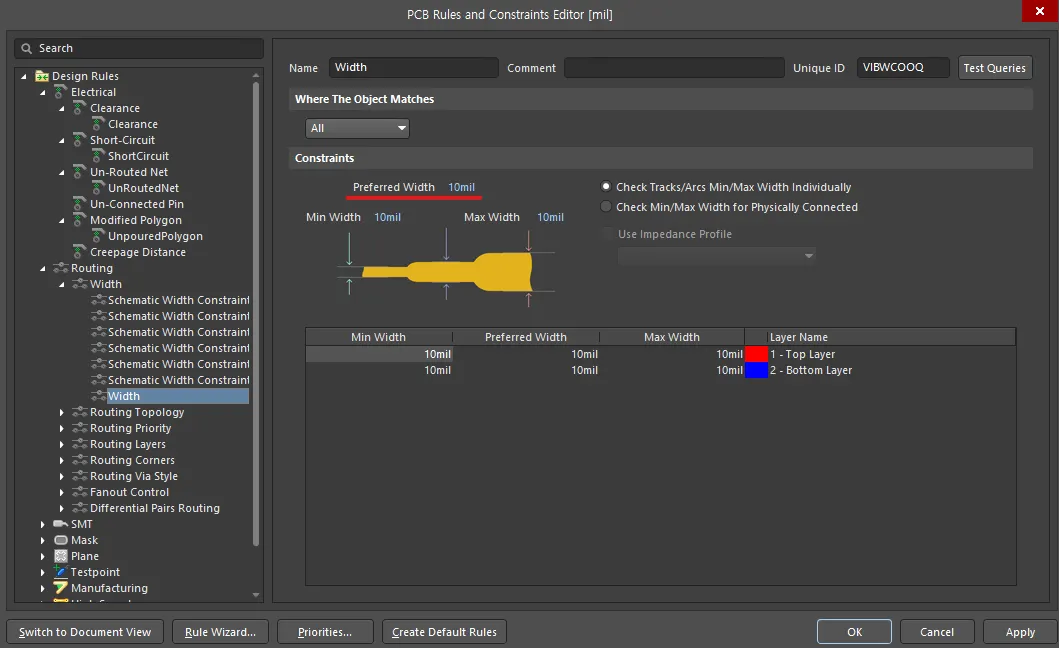
Task: Expand the SMT category node
Action: tap(43, 524)
